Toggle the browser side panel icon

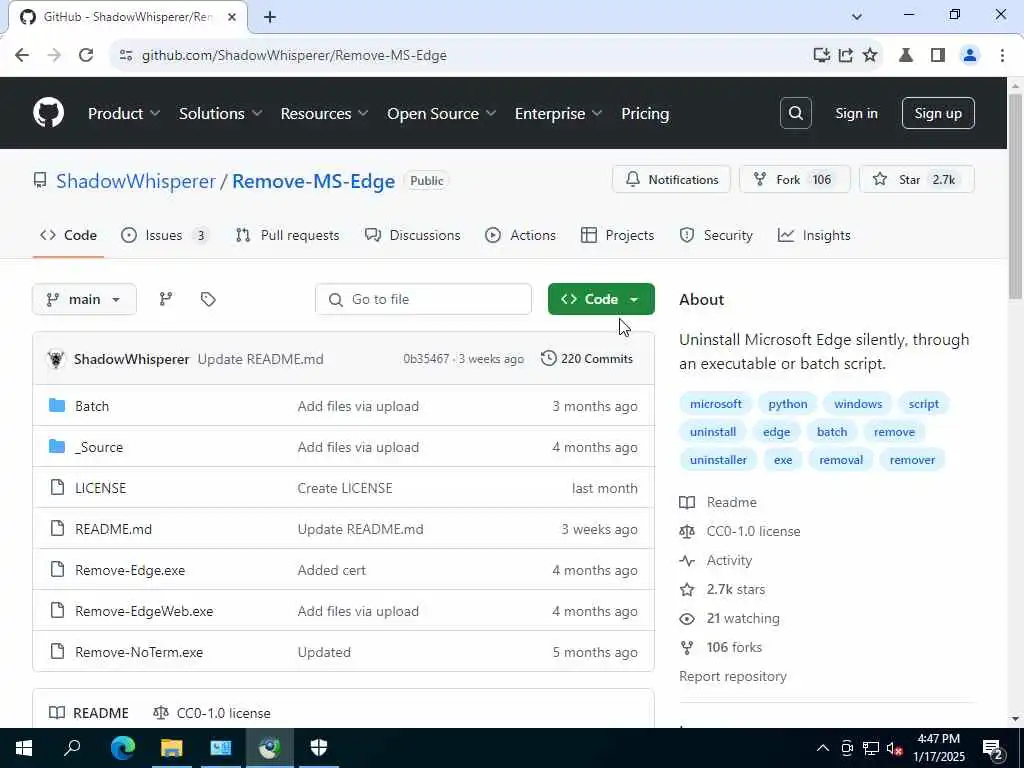pos(938,55)
